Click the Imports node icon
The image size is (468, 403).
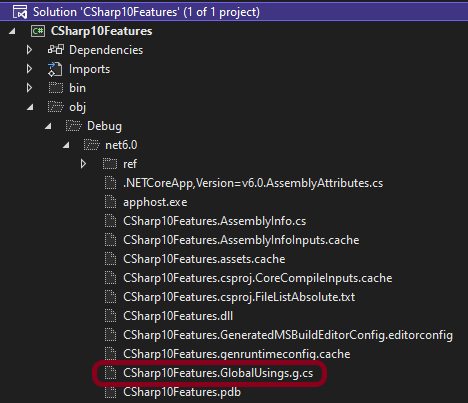[55, 69]
